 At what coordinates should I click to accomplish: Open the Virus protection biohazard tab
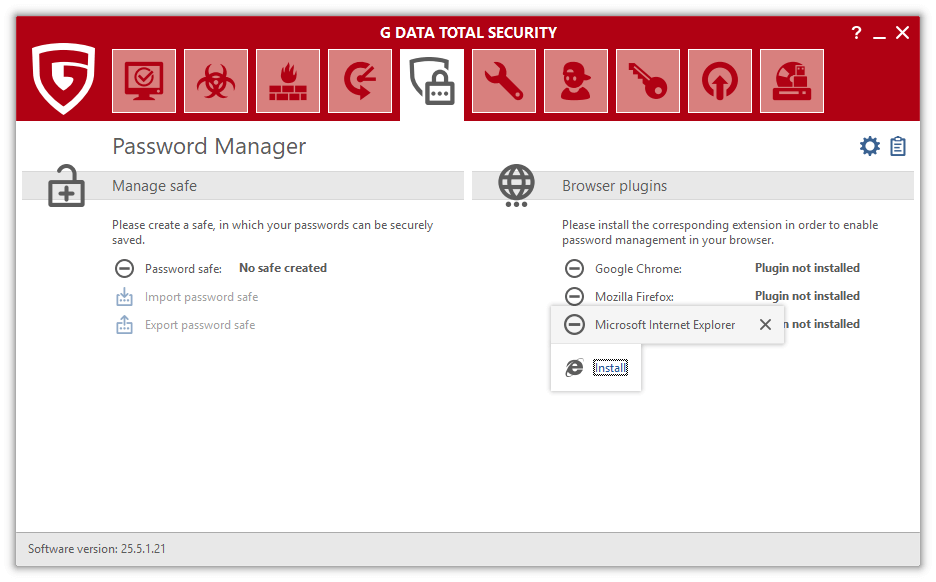click(215, 81)
